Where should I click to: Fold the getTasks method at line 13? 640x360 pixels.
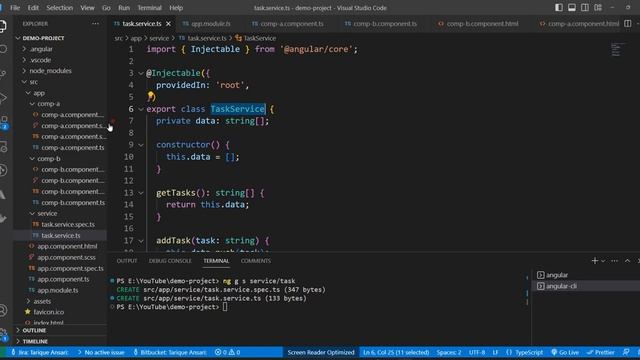141,193
